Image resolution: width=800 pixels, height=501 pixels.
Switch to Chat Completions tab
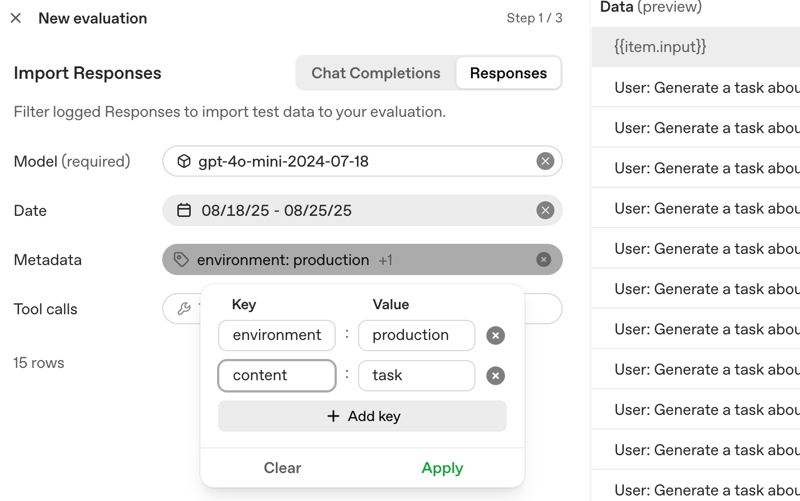click(x=375, y=73)
